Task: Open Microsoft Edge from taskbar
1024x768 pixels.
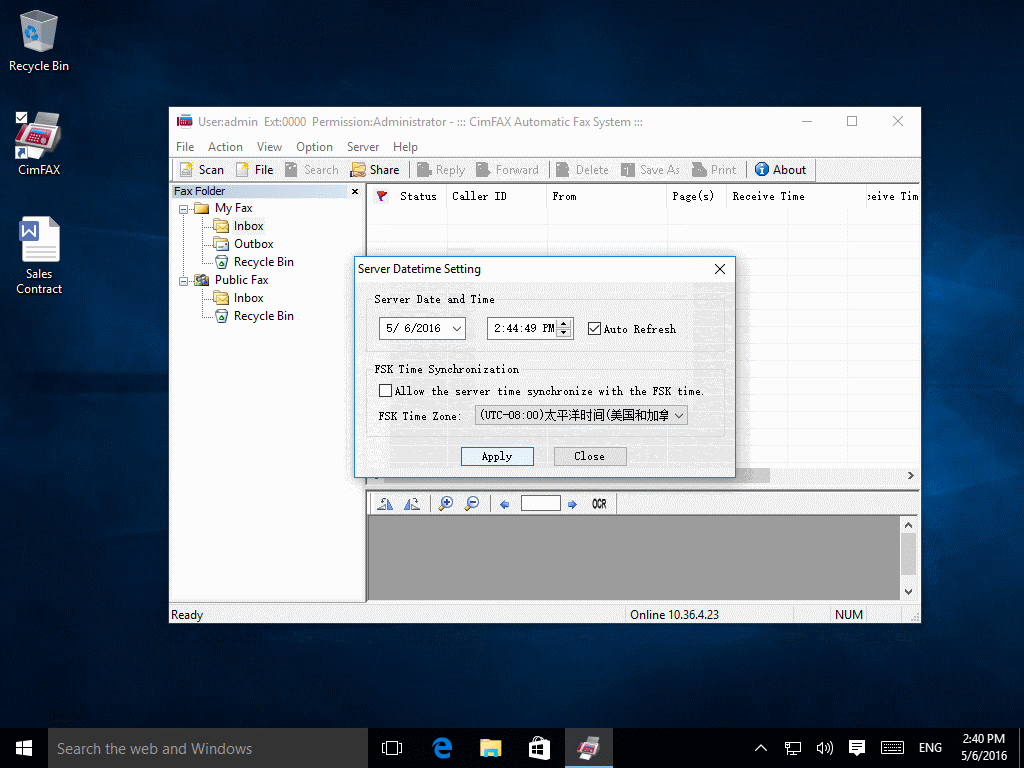Action: 442,748
